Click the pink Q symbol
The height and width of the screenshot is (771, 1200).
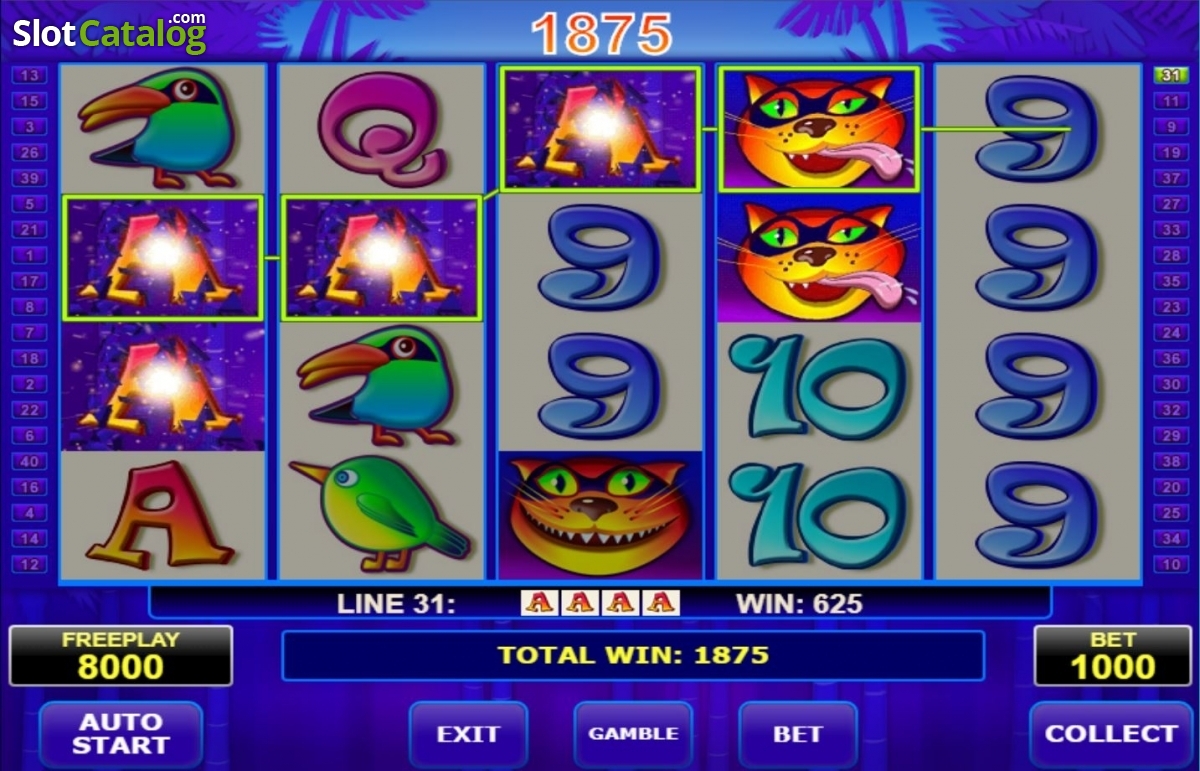pyautogui.click(x=381, y=128)
